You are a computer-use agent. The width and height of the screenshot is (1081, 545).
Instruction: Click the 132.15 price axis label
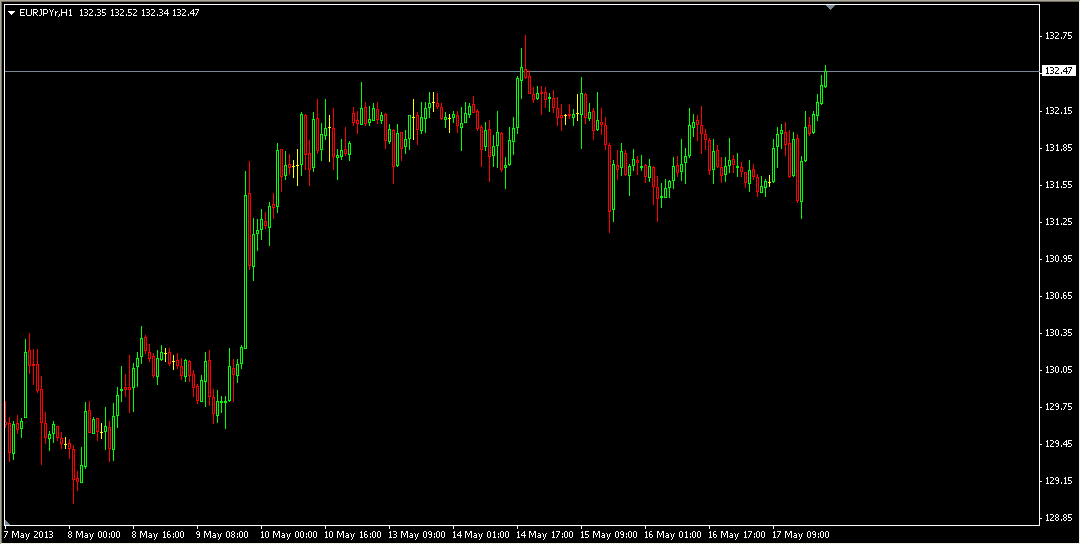1059,111
